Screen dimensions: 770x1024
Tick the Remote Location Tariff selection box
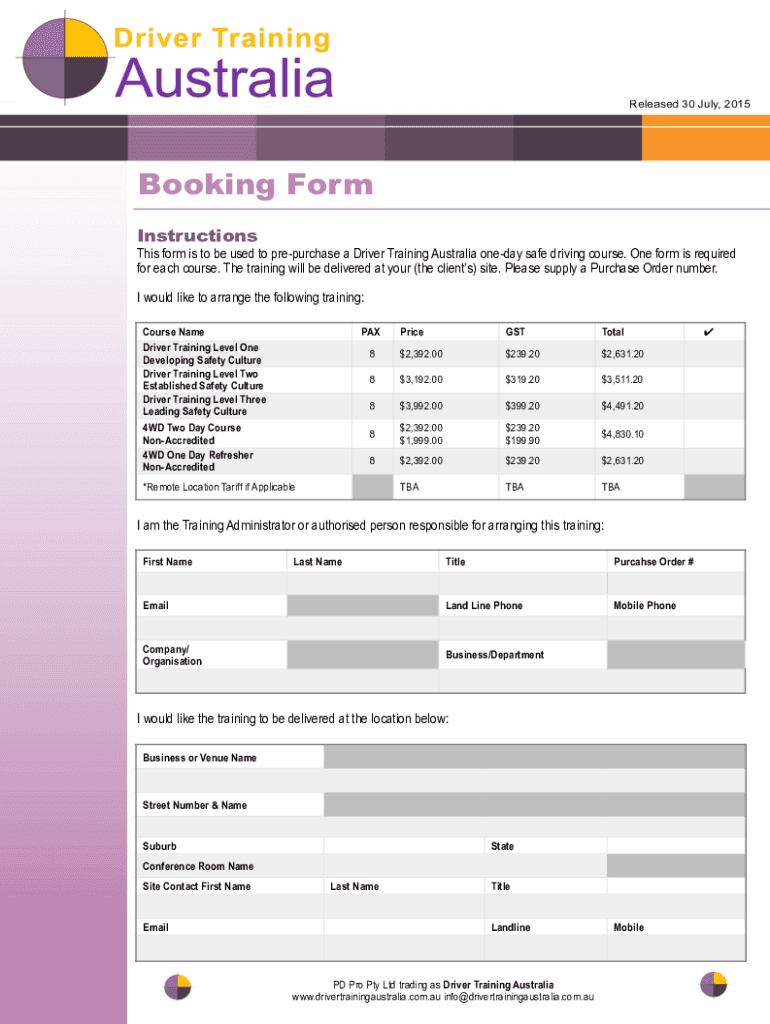(713, 487)
